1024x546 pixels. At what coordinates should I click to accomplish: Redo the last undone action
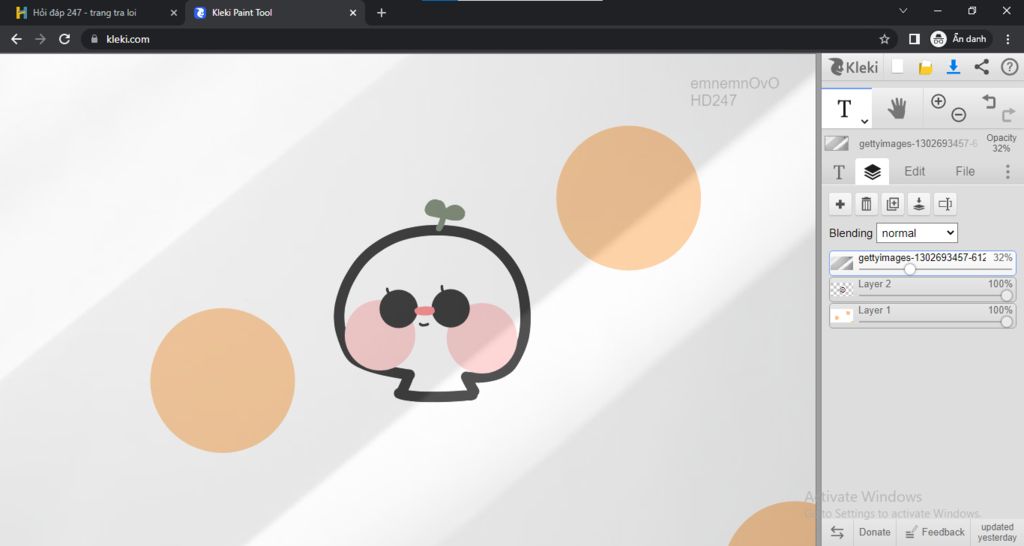coord(1008,115)
